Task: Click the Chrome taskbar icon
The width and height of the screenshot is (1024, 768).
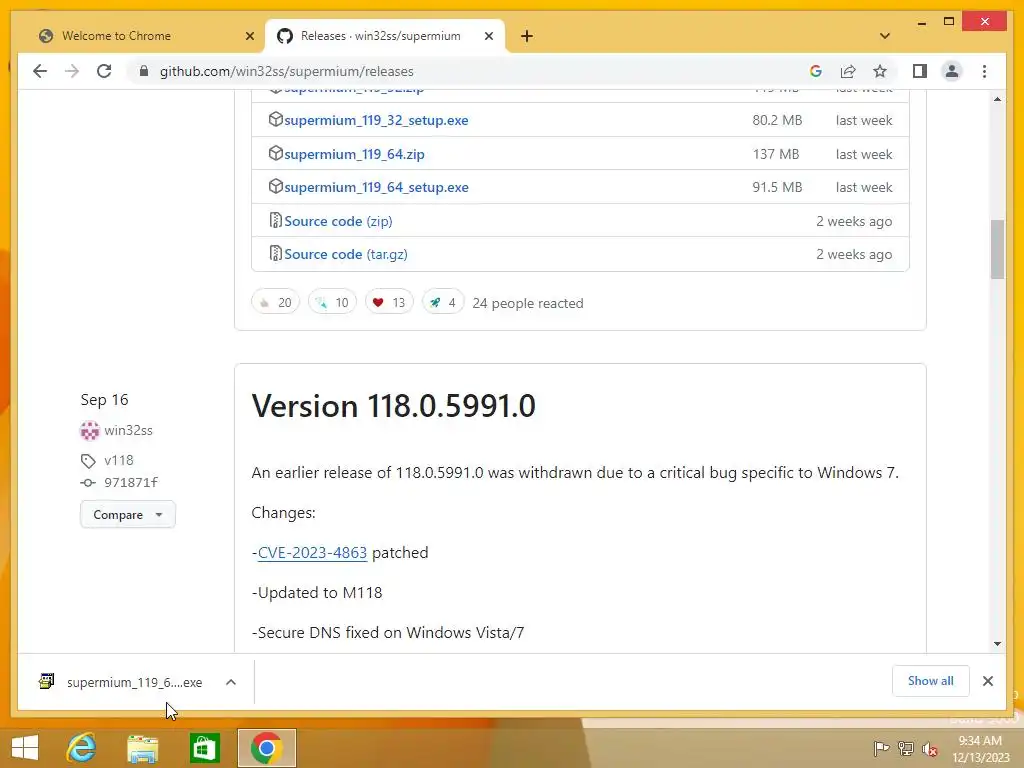Action: pyautogui.click(x=266, y=748)
